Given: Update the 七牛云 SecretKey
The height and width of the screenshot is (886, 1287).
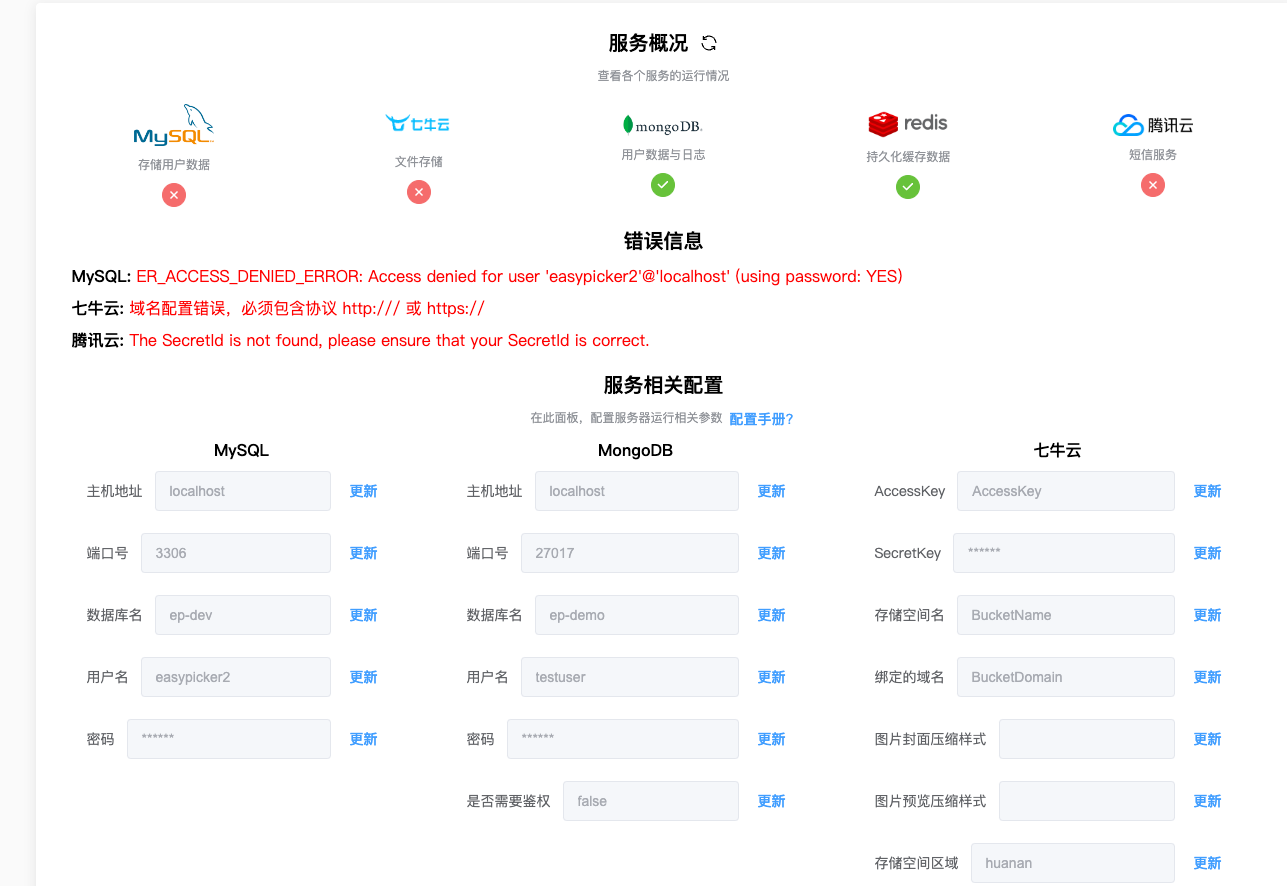Looking at the screenshot, I should [1207, 553].
